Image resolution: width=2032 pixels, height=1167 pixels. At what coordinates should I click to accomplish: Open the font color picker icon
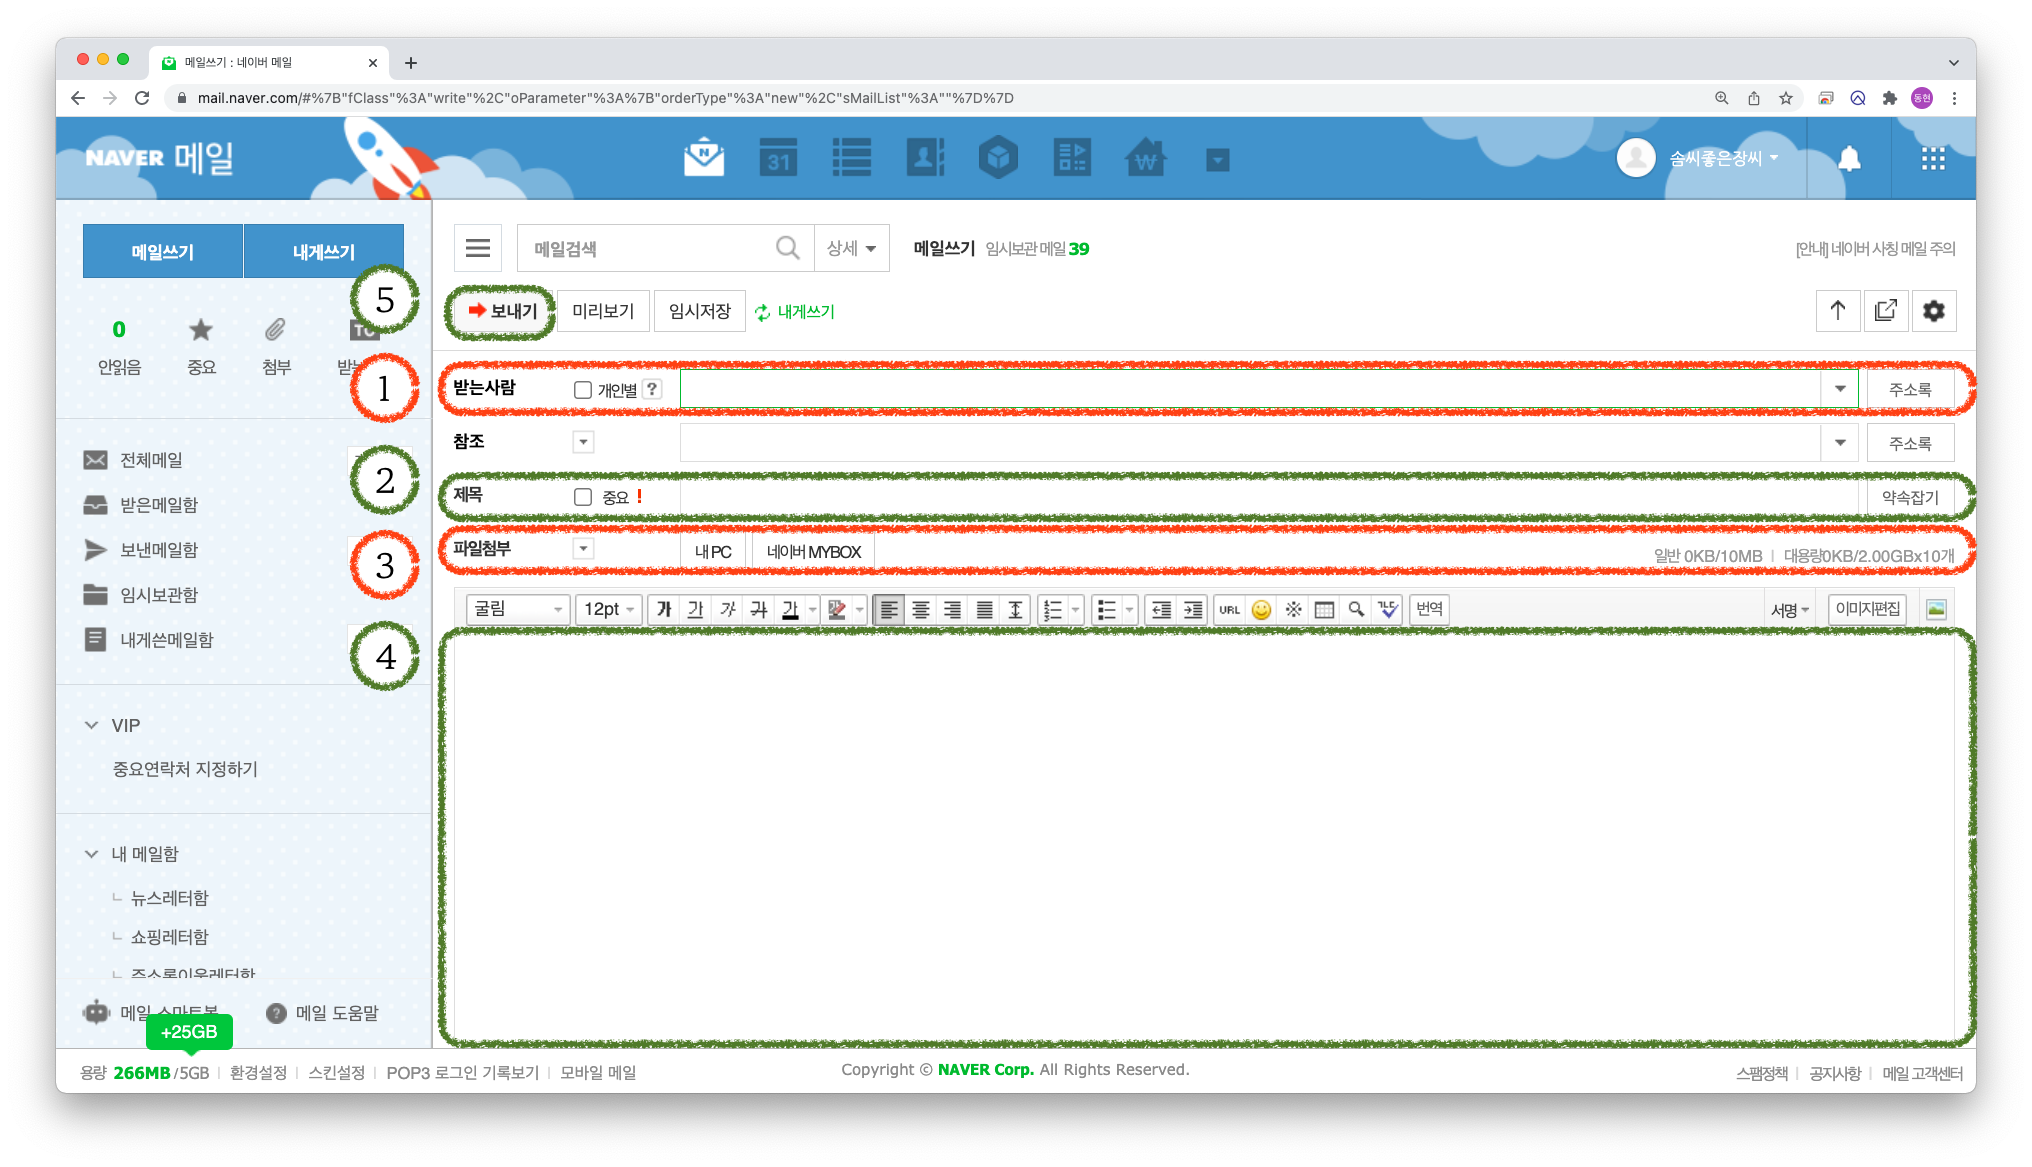click(790, 610)
